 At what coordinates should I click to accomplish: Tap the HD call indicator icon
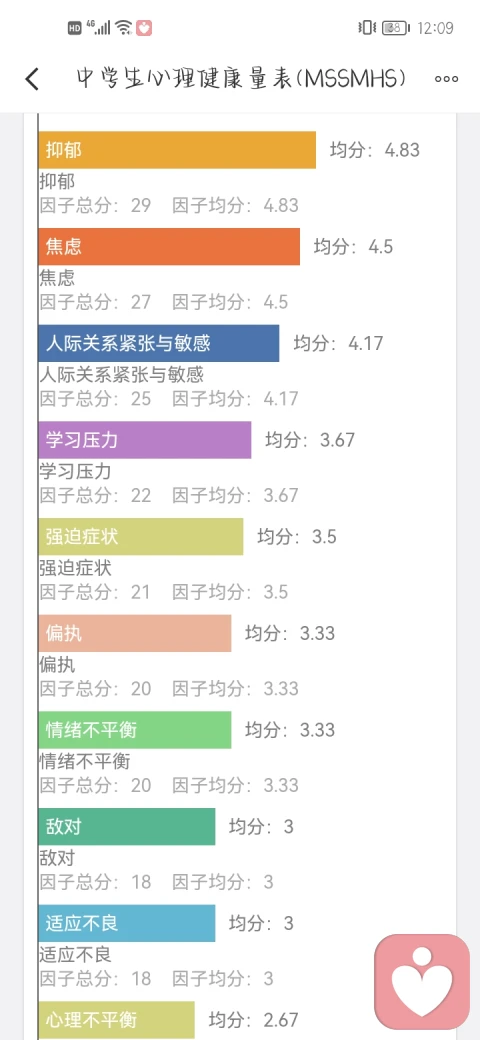click(74, 28)
